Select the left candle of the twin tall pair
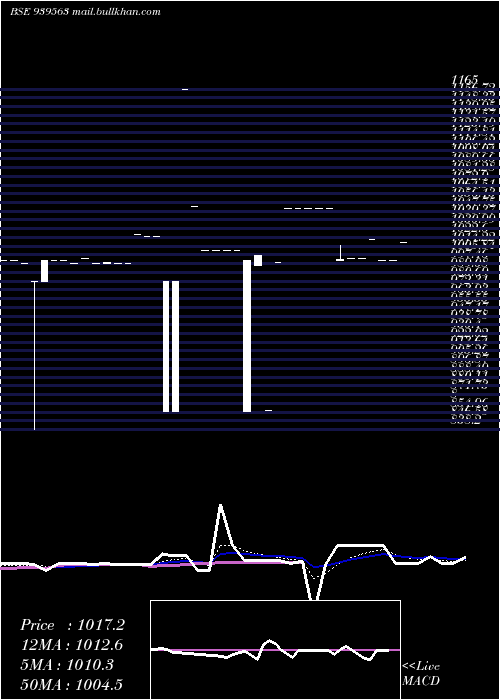 pyautogui.click(x=166, y=346)
